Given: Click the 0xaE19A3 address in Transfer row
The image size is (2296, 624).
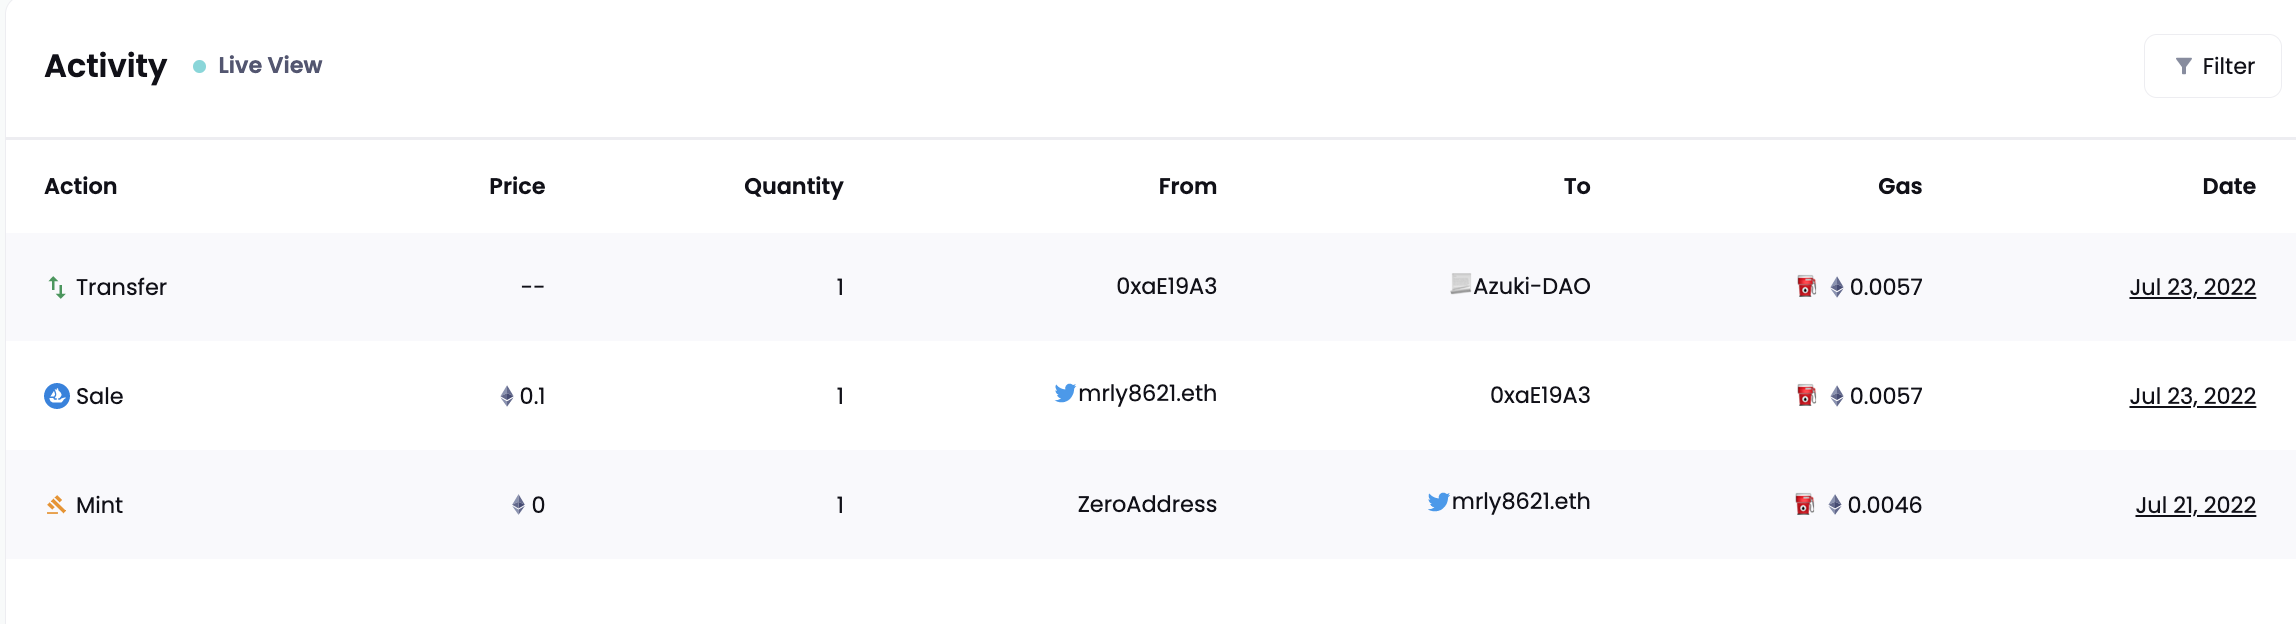Looking at the screenshot, I should point(1166,286).
